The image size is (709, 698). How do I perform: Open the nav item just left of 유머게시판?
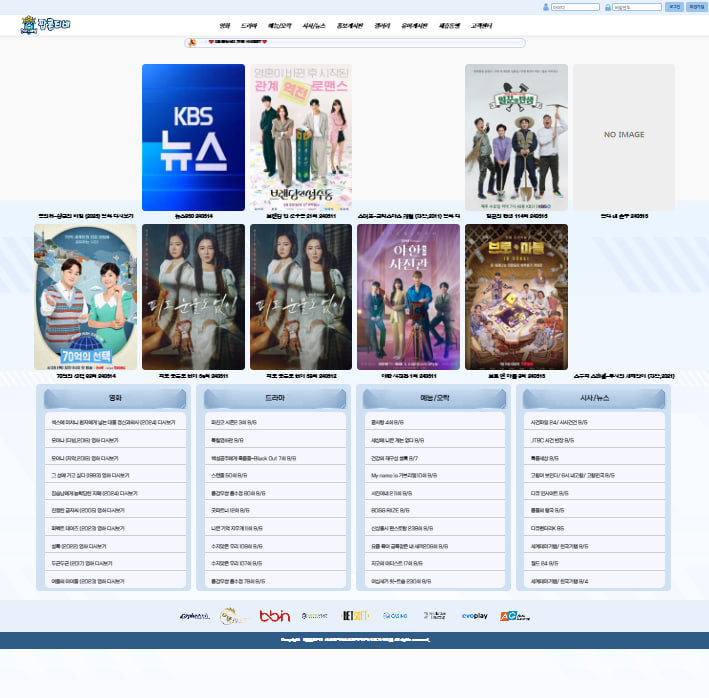click(x=382, y=26)
